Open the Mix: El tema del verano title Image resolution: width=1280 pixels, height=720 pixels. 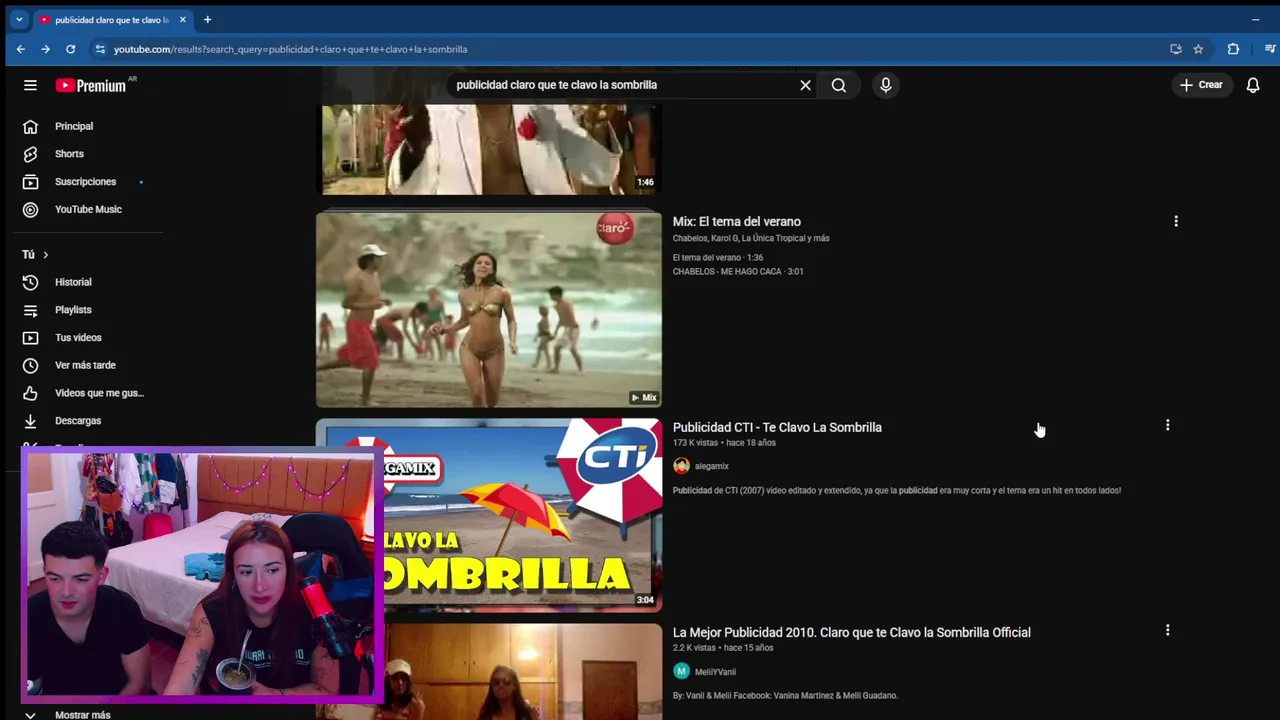pyautogui.click(x=736, y=222)
